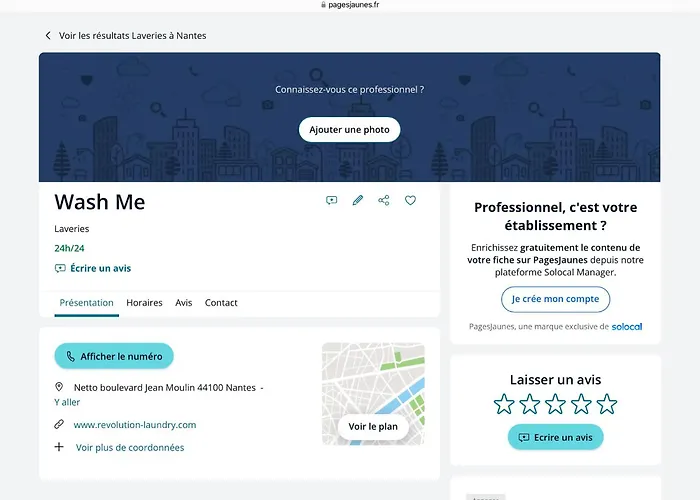Screen dimensions: 700x500
Task: Open the Présentation tab
Action: point(86,303)
